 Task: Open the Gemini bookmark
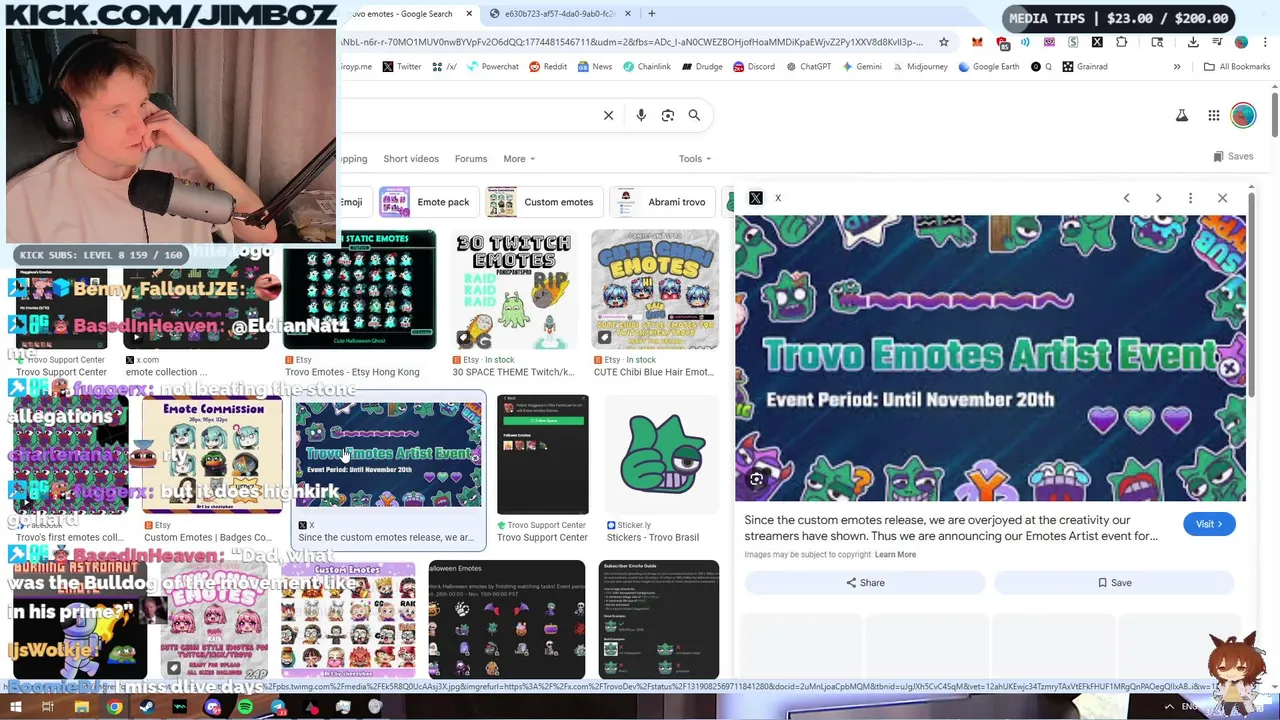coord(862,67)
